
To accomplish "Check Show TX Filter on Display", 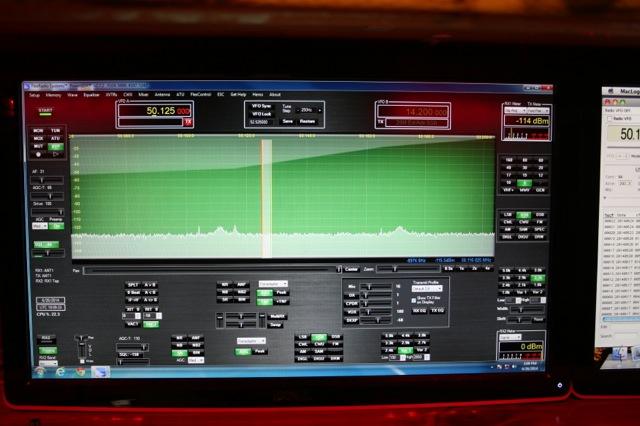I will [x=414, y=300].
